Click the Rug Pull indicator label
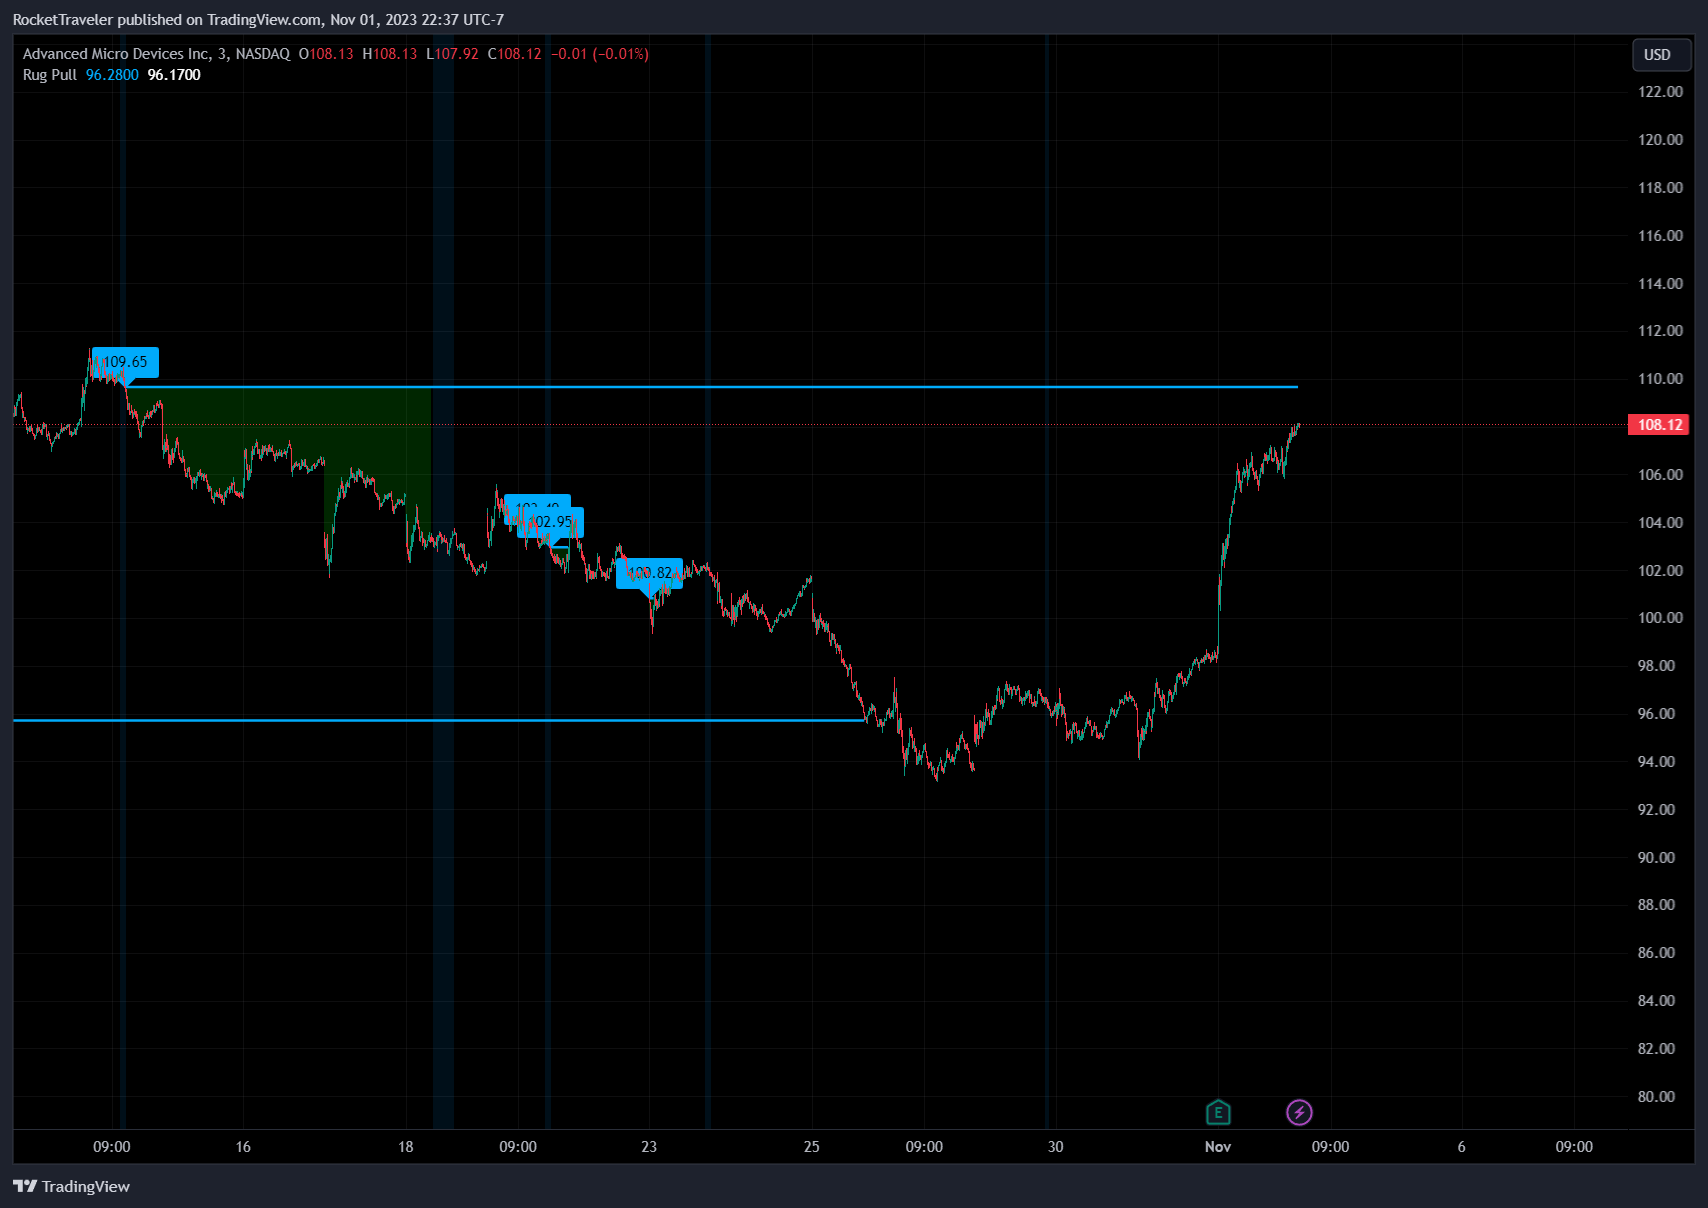This screenshot has width=1708, height=1208. tap(50, 75)
